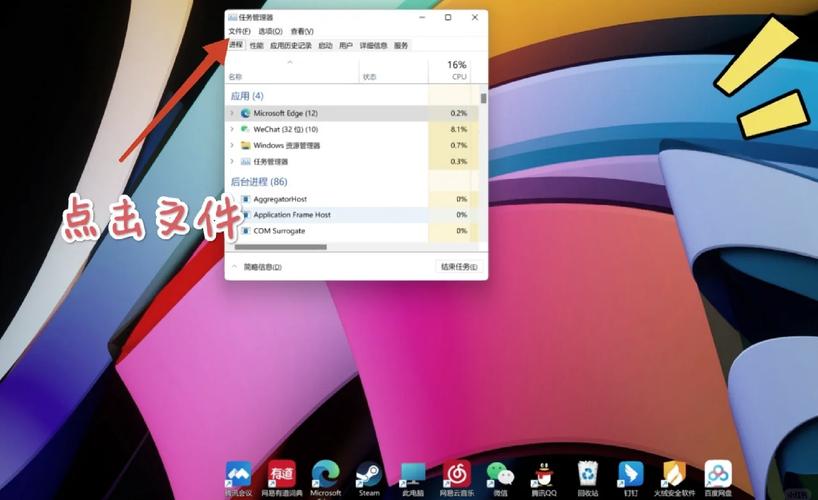Open the 微信 desktop icon

point(500,475)
